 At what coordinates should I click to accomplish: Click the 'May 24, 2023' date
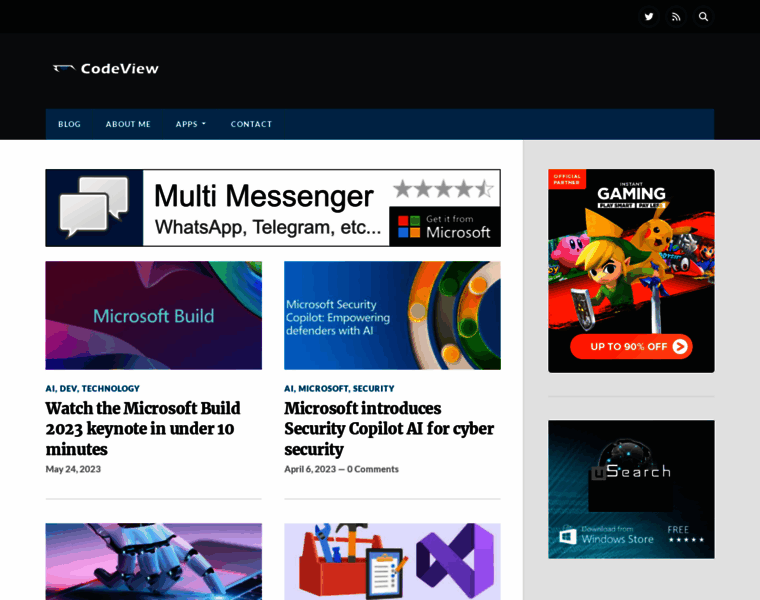[73, 469]
